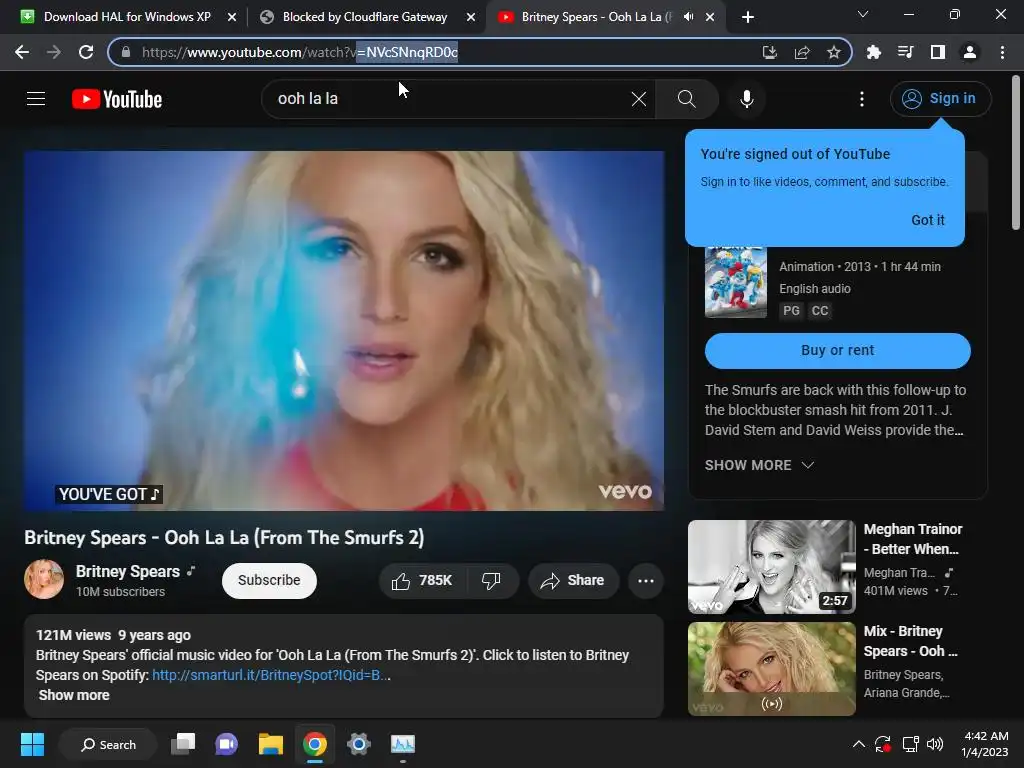Open Windows Start menu

32,744
